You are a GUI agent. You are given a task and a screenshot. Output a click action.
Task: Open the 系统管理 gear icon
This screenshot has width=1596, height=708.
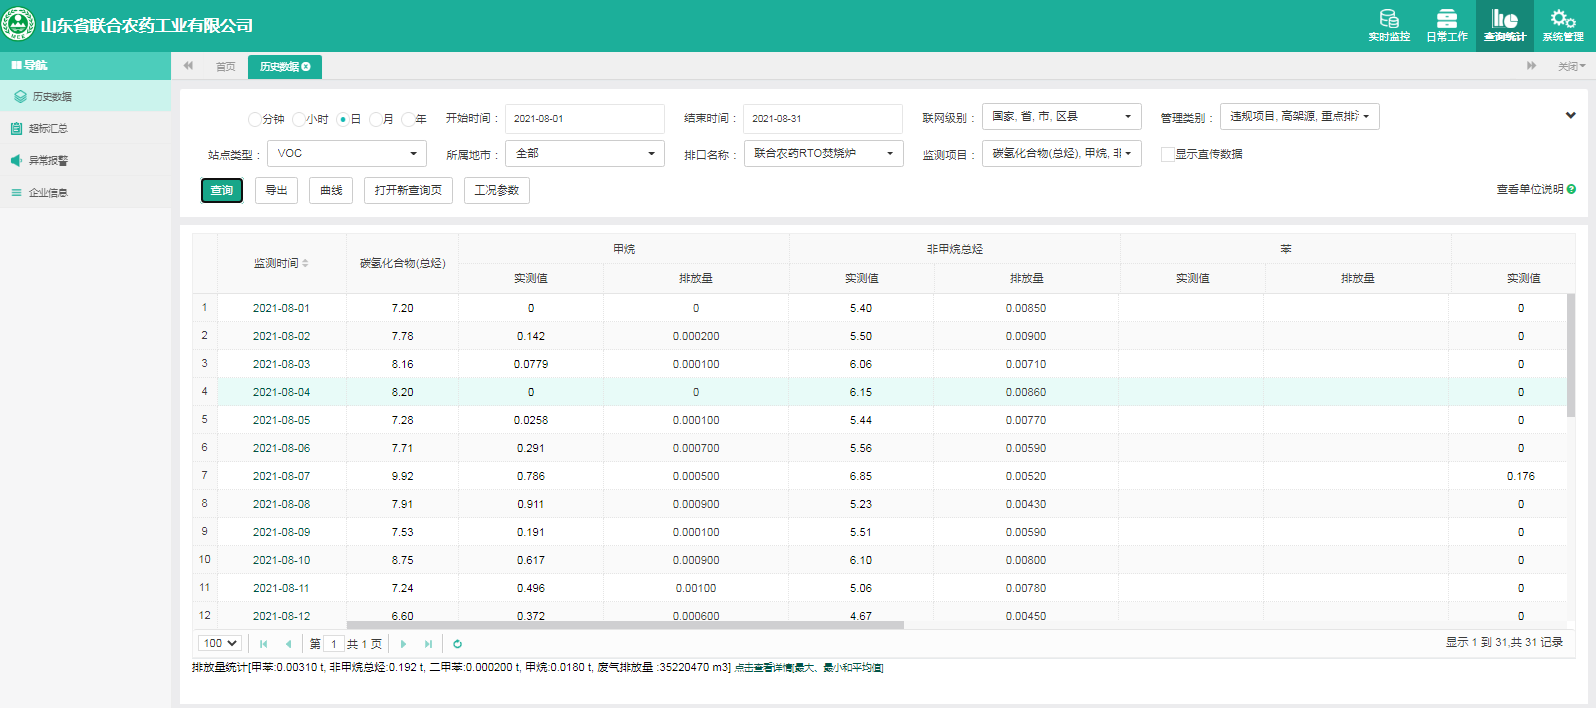pos(1562,24)
